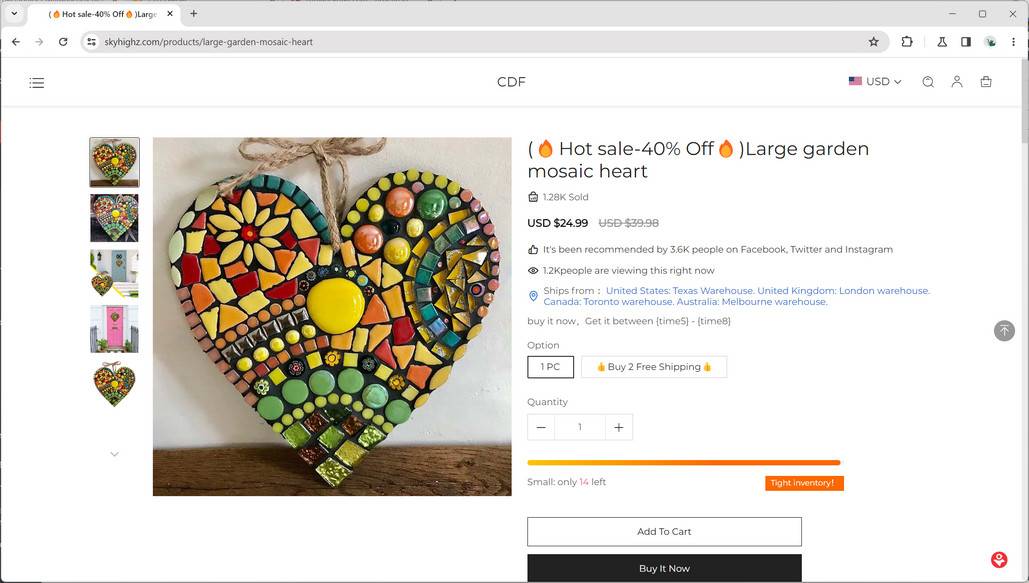Increase quantity with the plus button
This screenshot has height=583, width=1029.
point(619,427)
